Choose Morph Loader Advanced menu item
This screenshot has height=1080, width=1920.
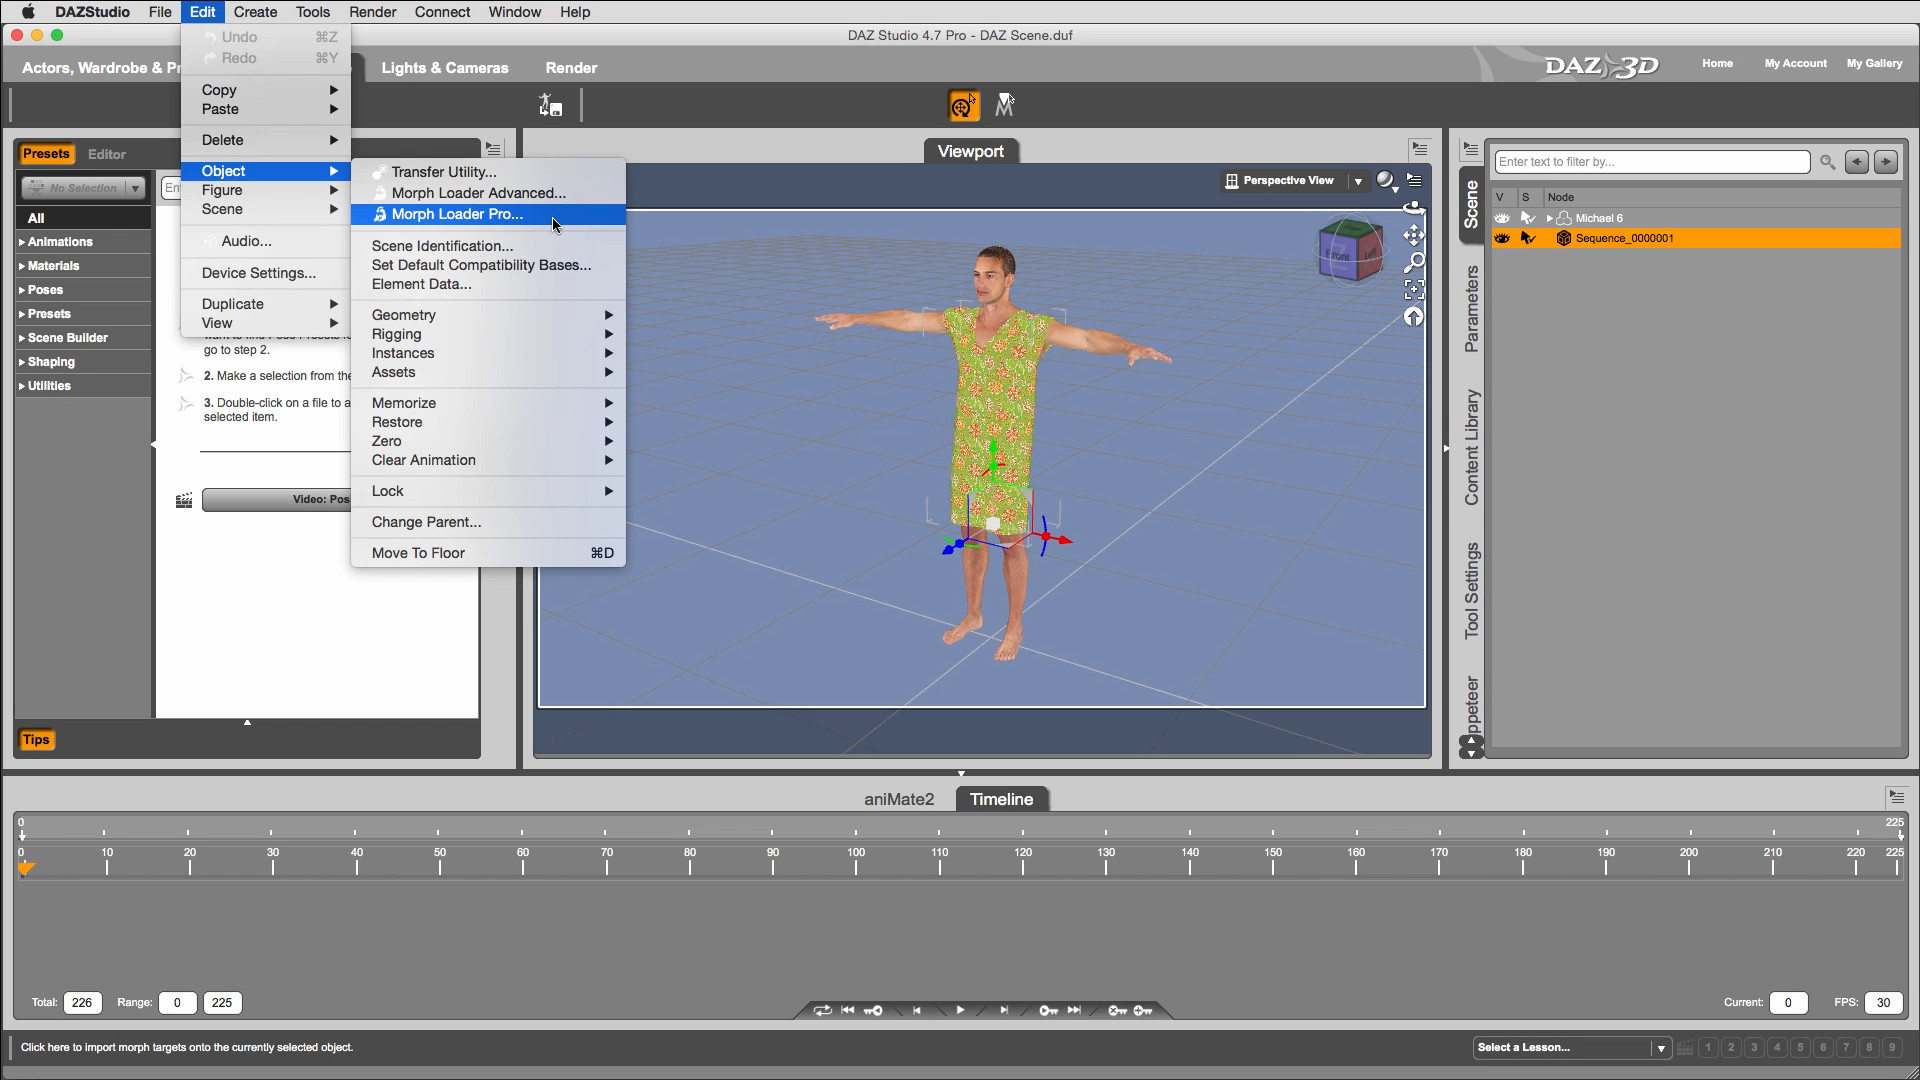click(488, 193)
